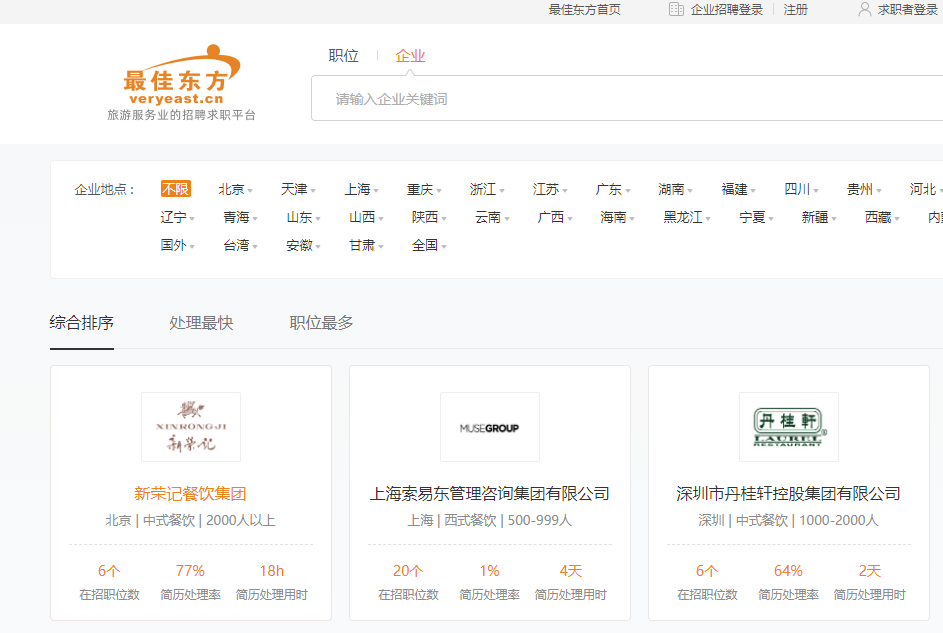Expand the 广东 location dropdown
The height and width of the screenshot is (633, 943).
(x=613, y=189)
